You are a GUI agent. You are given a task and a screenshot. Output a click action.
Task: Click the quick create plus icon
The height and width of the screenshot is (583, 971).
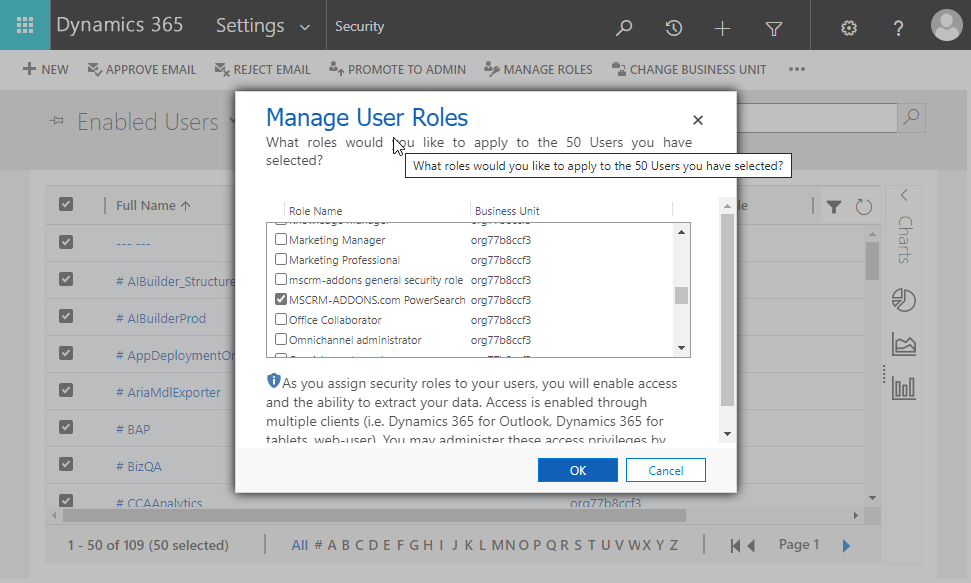(x=722, y=26)
